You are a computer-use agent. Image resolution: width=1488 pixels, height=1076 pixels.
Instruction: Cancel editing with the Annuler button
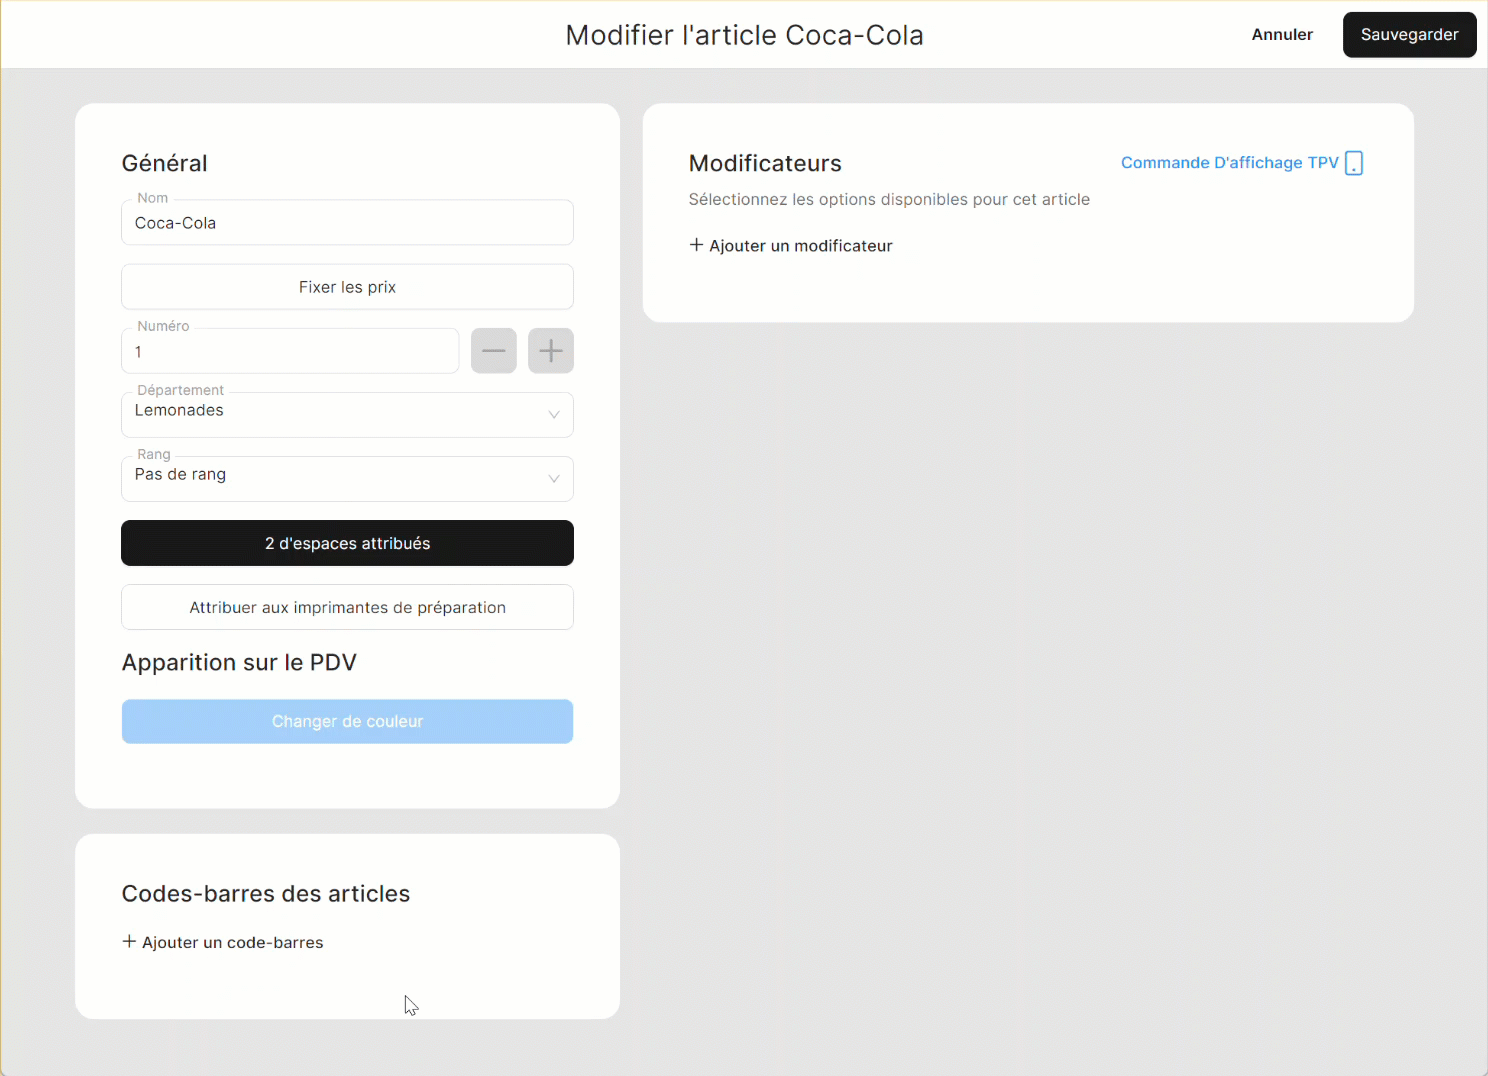(1282, 35)
